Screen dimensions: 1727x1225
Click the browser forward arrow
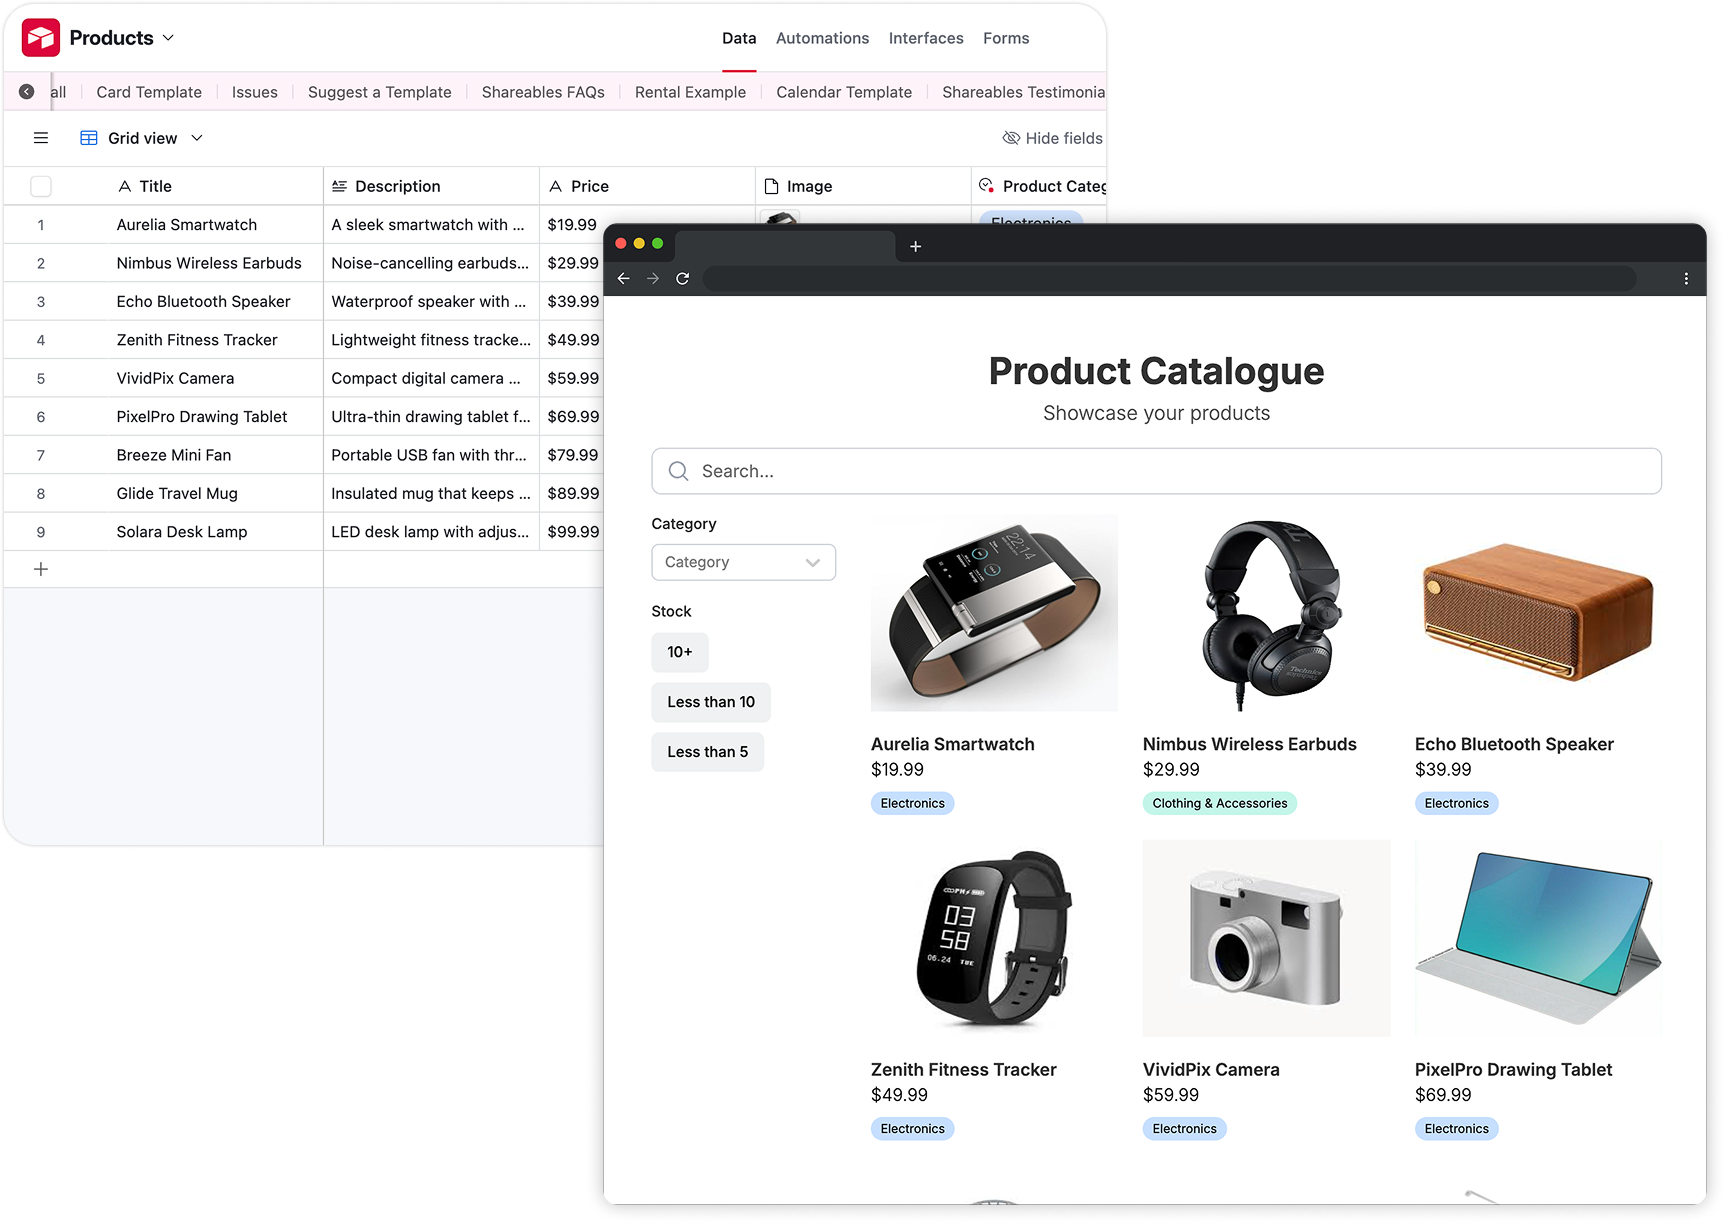point(653,279)
